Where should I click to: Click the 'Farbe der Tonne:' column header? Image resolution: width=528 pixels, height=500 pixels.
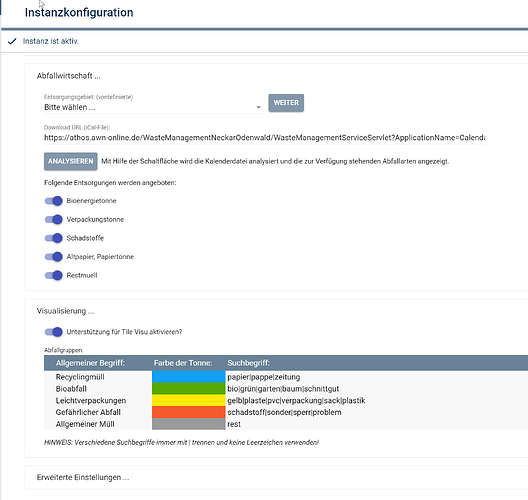click(x=183, y=363)
